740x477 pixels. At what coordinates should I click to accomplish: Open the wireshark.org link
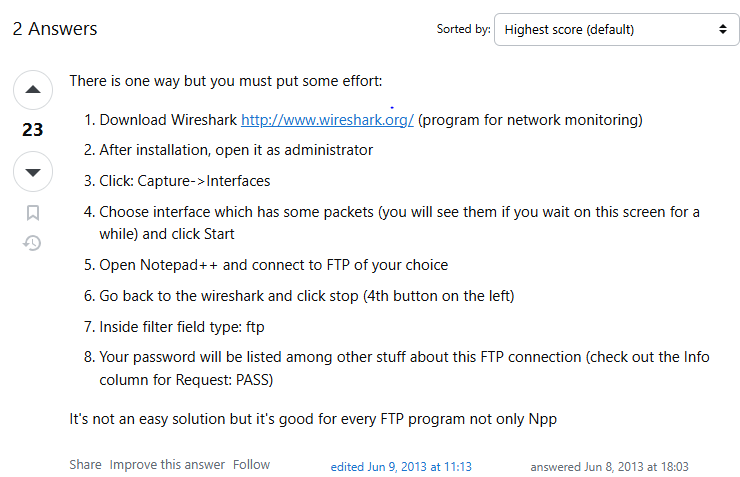[x=327, y=120]
